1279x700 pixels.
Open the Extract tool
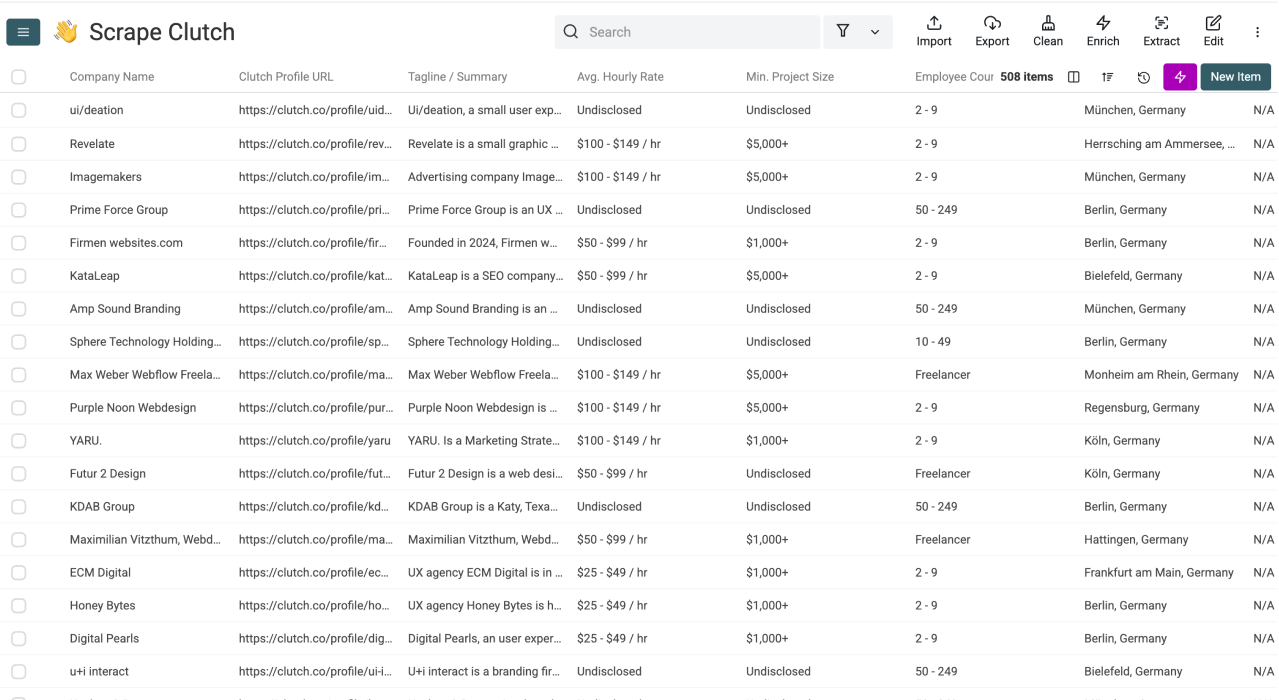1160,23
